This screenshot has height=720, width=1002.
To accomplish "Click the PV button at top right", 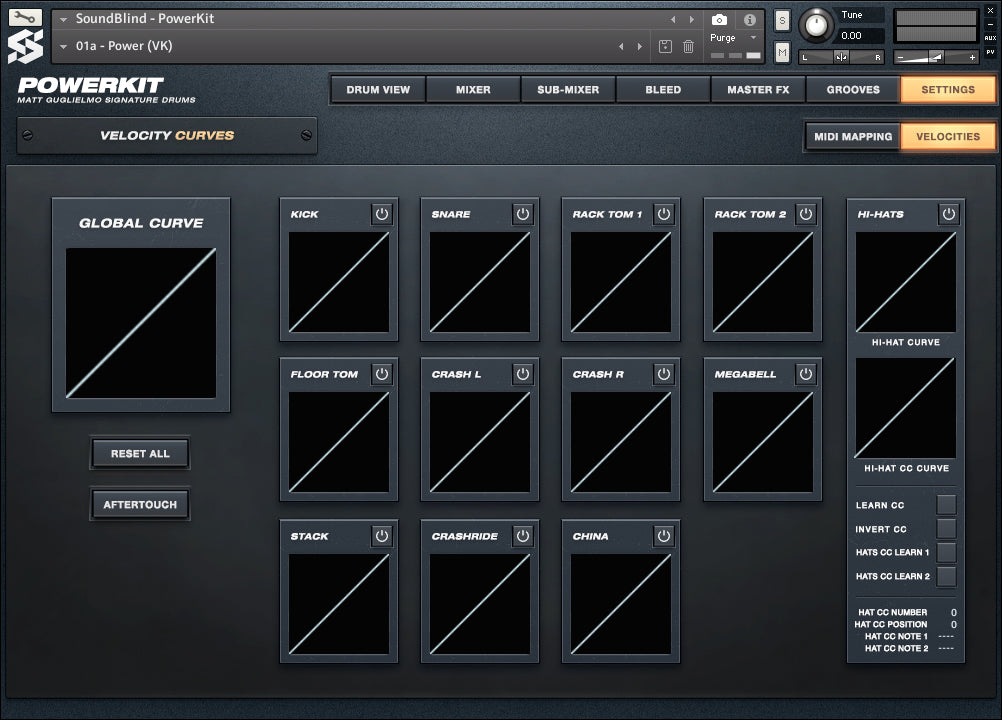I will tap(990, 52).
